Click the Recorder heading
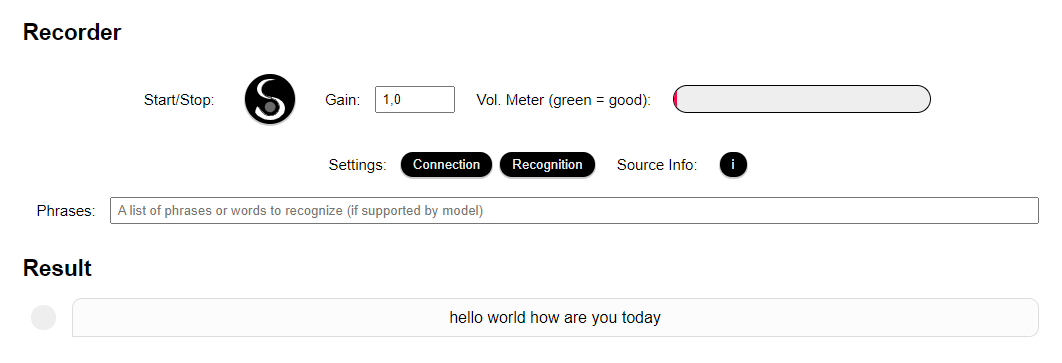Image resolution: width=1062 pixels, height=363 pixels. tap(72, 33)
